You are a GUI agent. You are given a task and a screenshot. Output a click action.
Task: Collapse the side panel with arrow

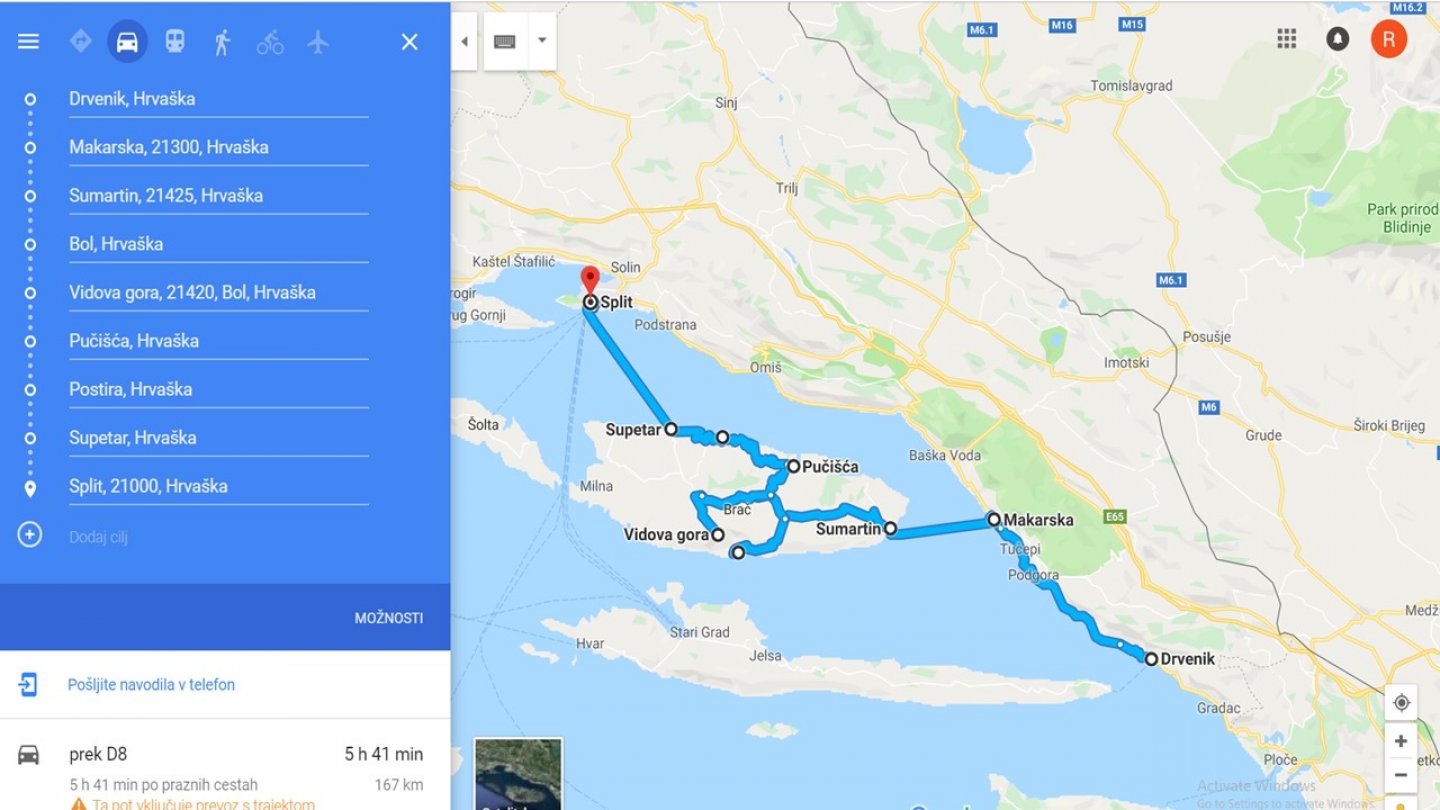464,41
